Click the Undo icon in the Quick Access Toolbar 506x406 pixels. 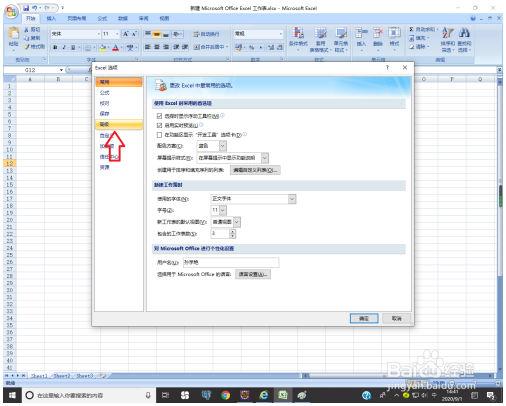35,8
